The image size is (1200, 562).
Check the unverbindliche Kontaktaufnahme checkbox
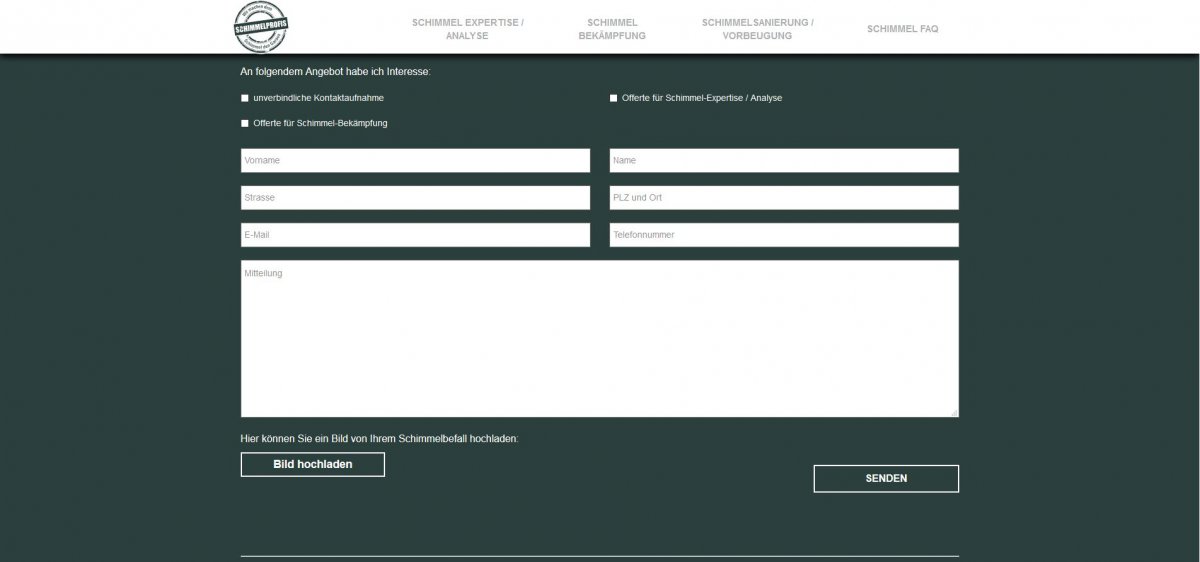(245, 98)
